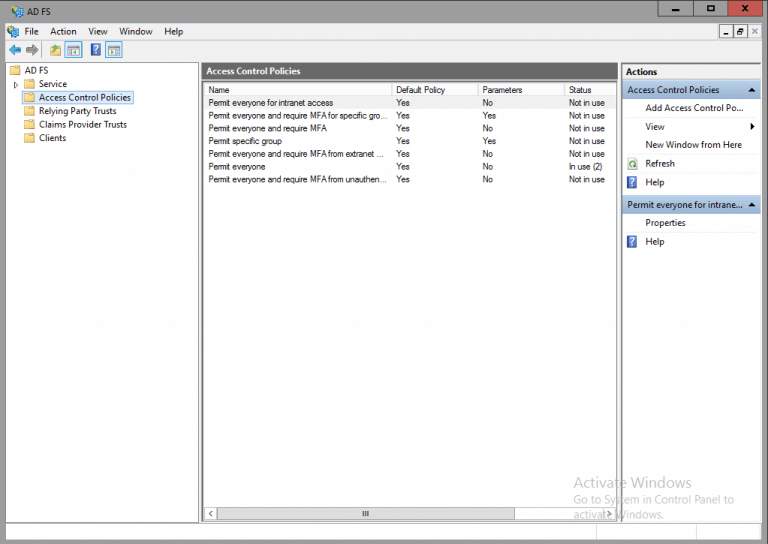This screenshot has width=768, height=544.
Task: Collapse the Permit everyone for intranet actions section
Action: (751, 205)
